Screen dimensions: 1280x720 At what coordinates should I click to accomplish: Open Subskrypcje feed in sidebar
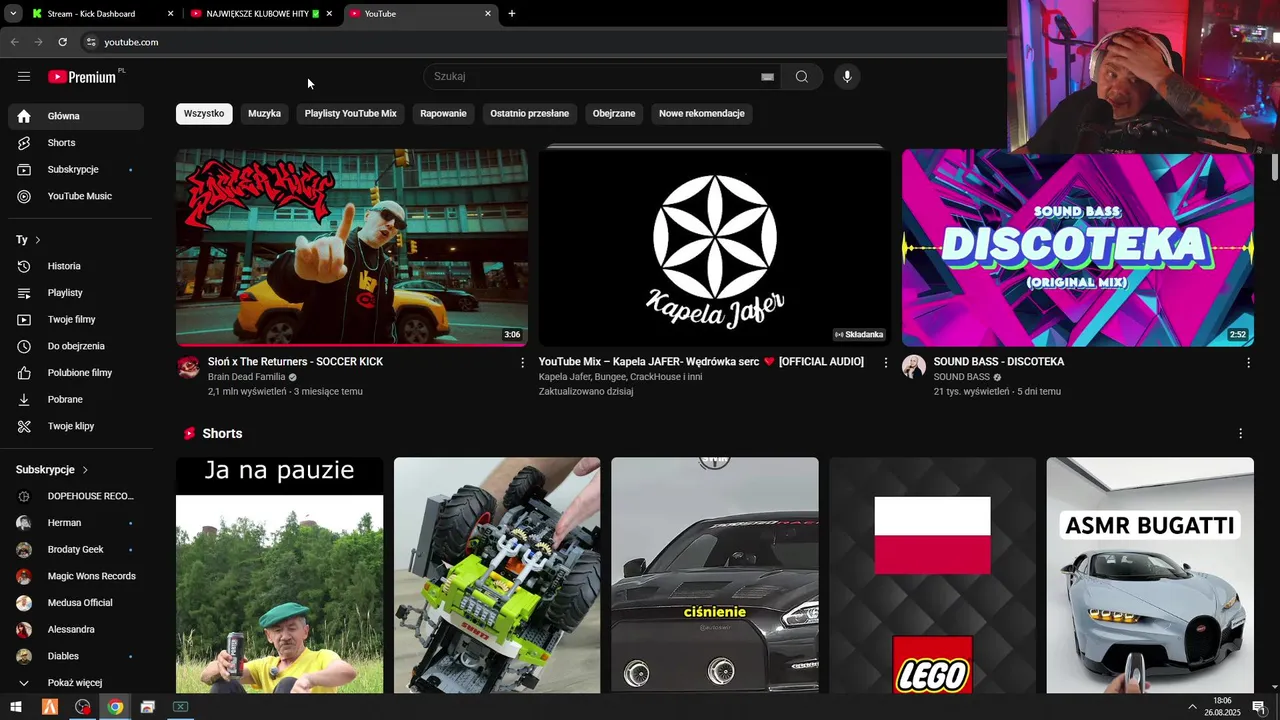(76, 170)
